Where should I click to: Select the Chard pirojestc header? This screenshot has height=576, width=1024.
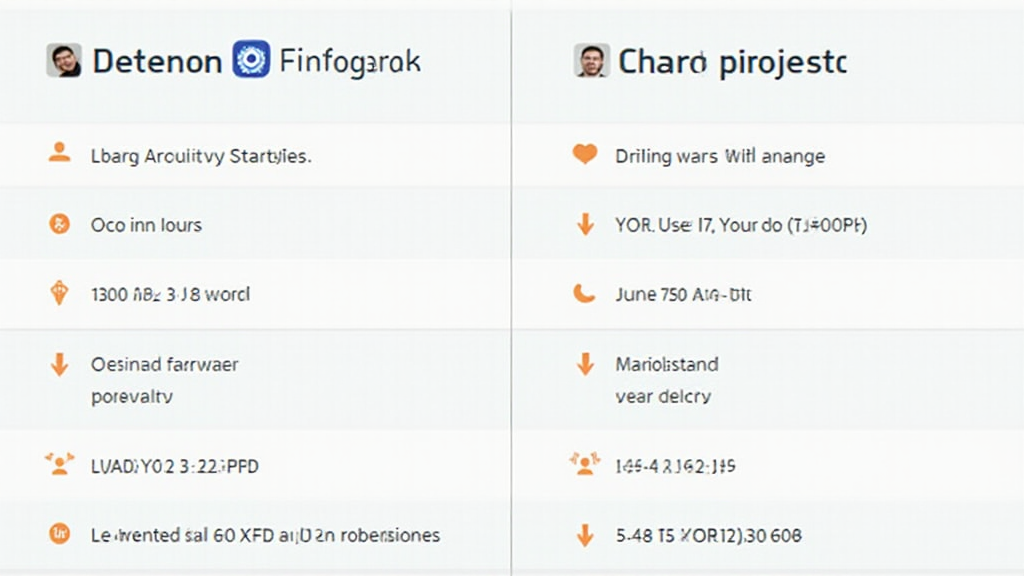tap(732, 60)
